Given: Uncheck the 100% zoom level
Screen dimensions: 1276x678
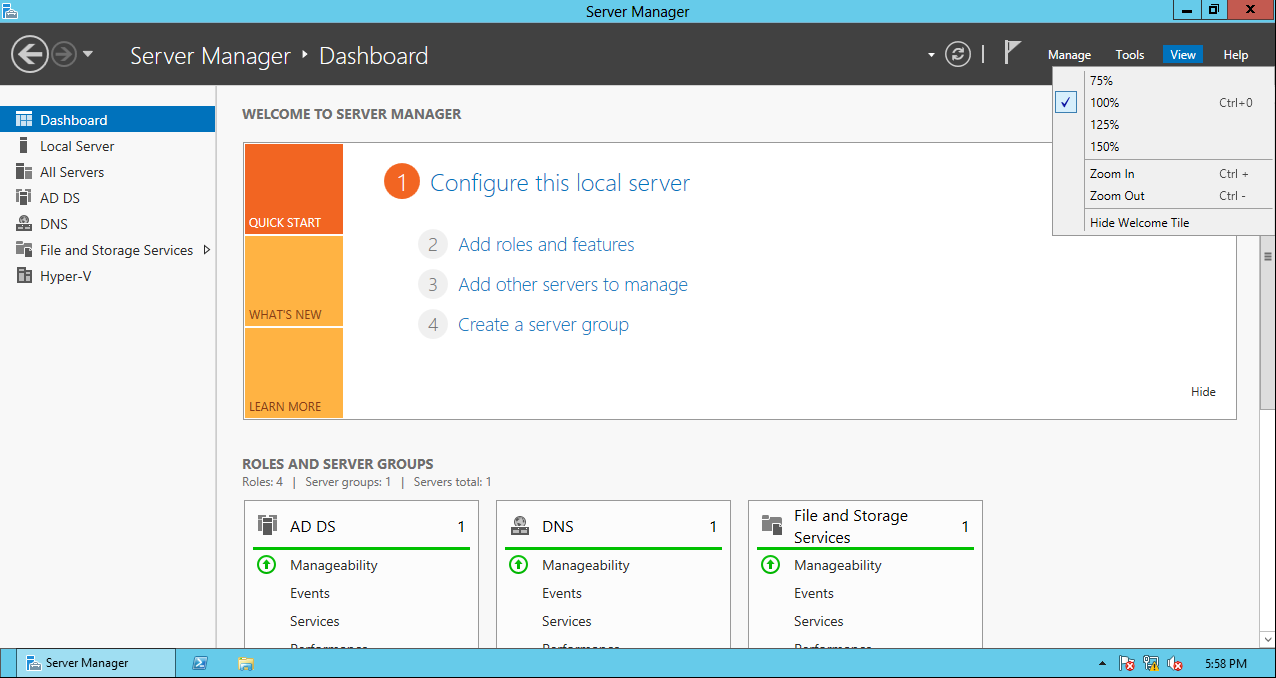Looking at the screenshot, I should click(1065, 101).
